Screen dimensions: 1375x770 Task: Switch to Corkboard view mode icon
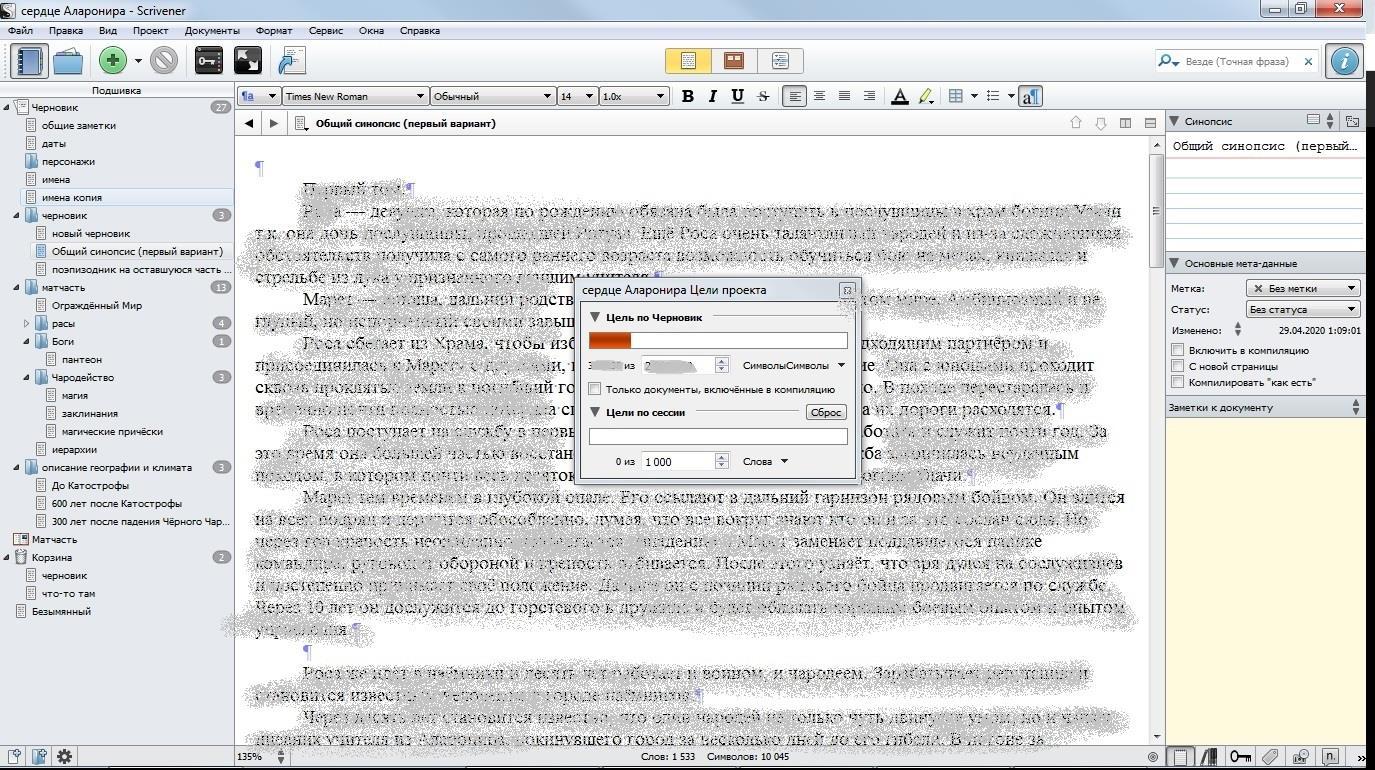click(734, 61)
